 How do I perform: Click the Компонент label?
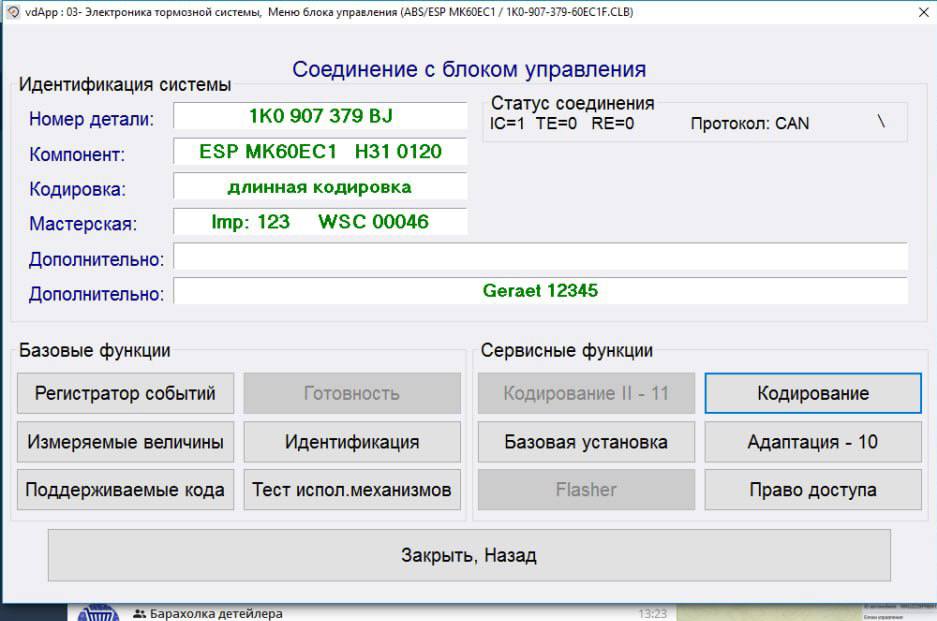click(x=77, y=154)
